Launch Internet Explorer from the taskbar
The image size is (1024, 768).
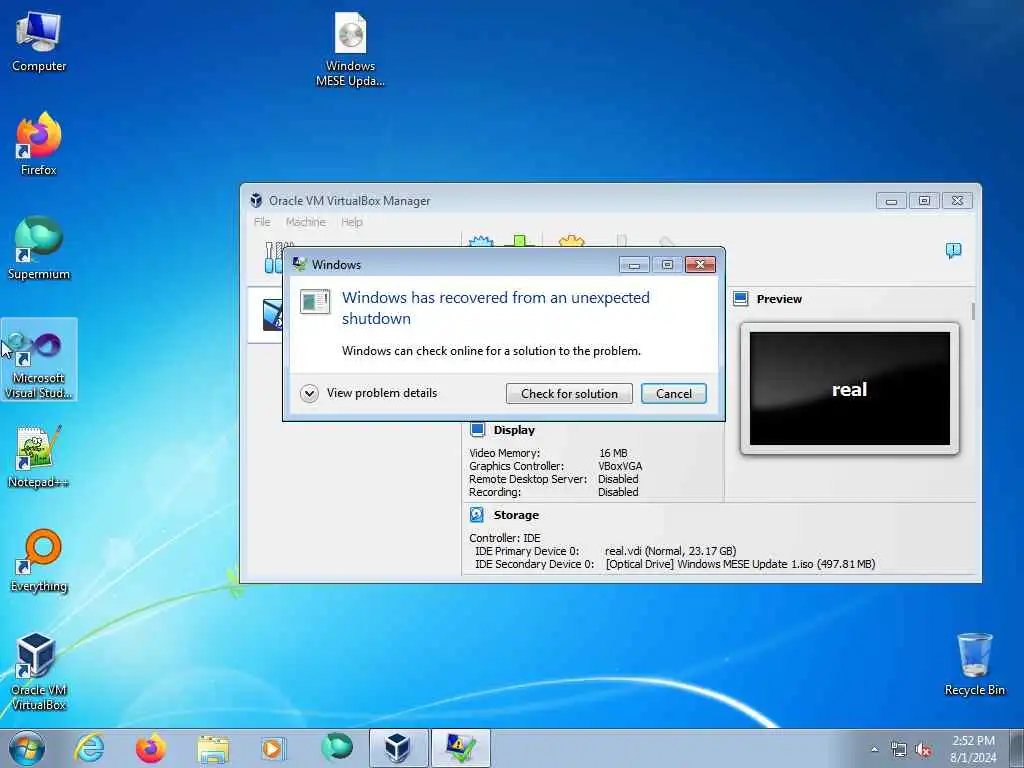coord(89,748)
